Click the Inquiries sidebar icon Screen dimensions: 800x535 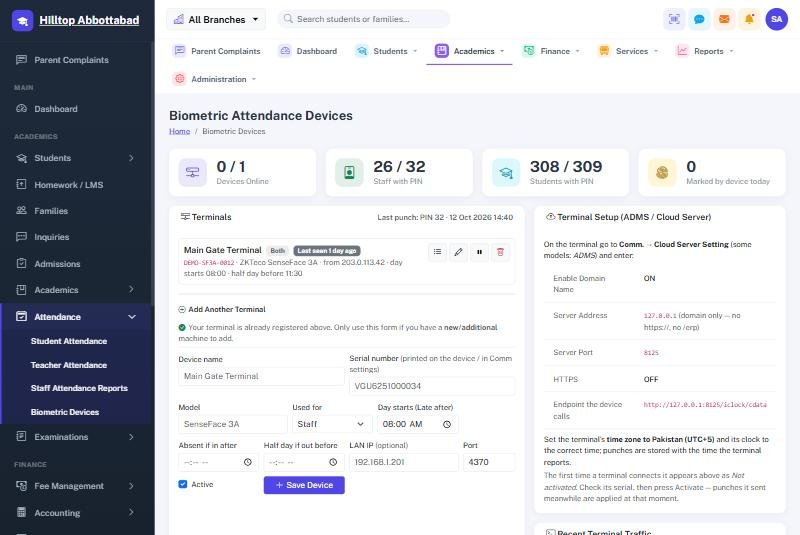[x=21, y=237]
